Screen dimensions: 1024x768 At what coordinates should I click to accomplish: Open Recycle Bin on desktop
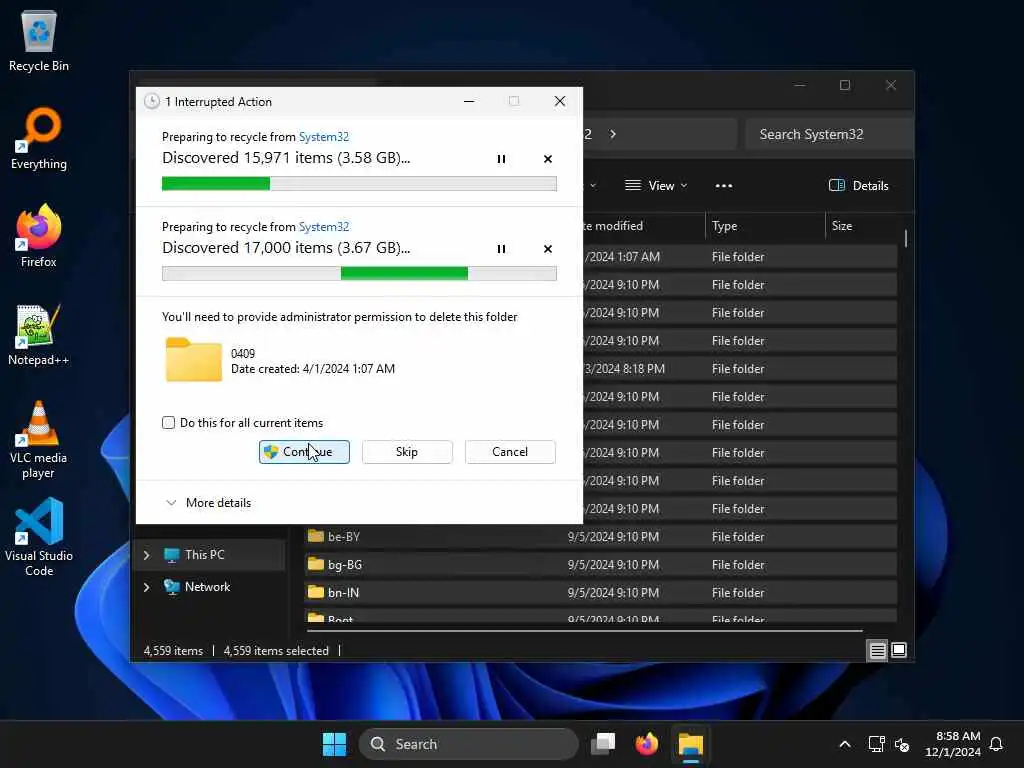pos(39,41)
